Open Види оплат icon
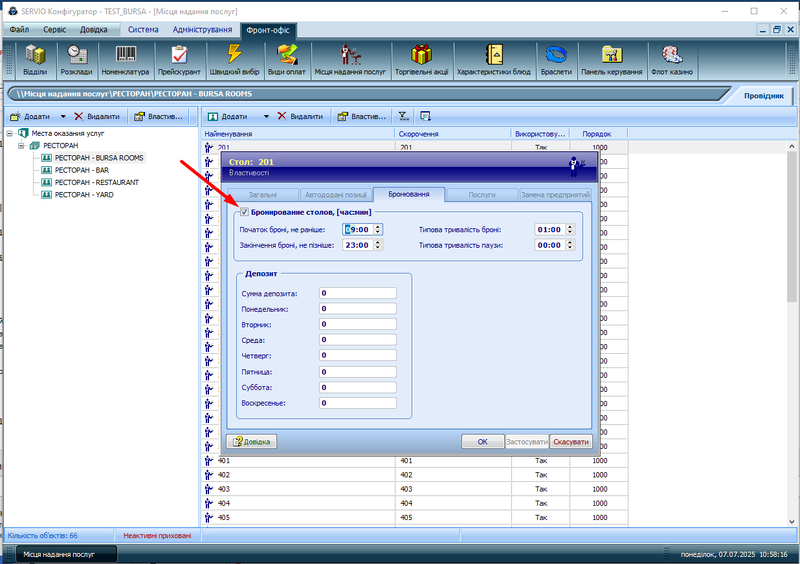The width and height of the screenshot is (800, 564). pyautogui.click(x=287, y=58)
